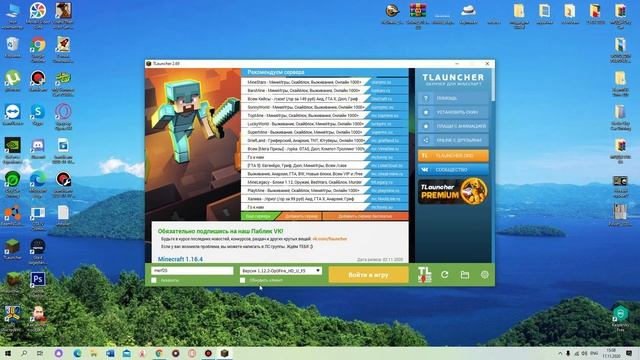640x360 pixels.
Task: Select the Discord desktop shortcut
Action: pyautogui.click(x=38, y=149)
